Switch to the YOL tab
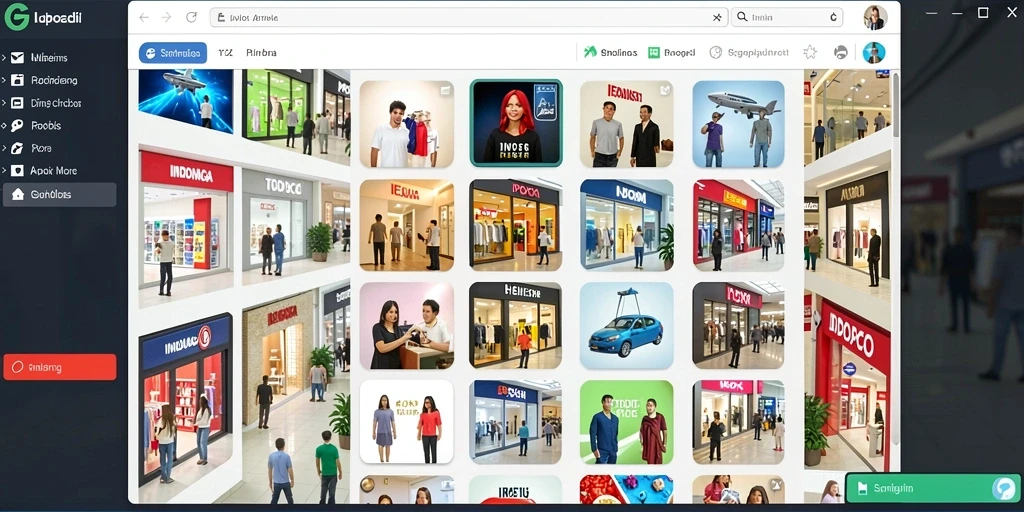The image size is (1024, 512). 225,53
